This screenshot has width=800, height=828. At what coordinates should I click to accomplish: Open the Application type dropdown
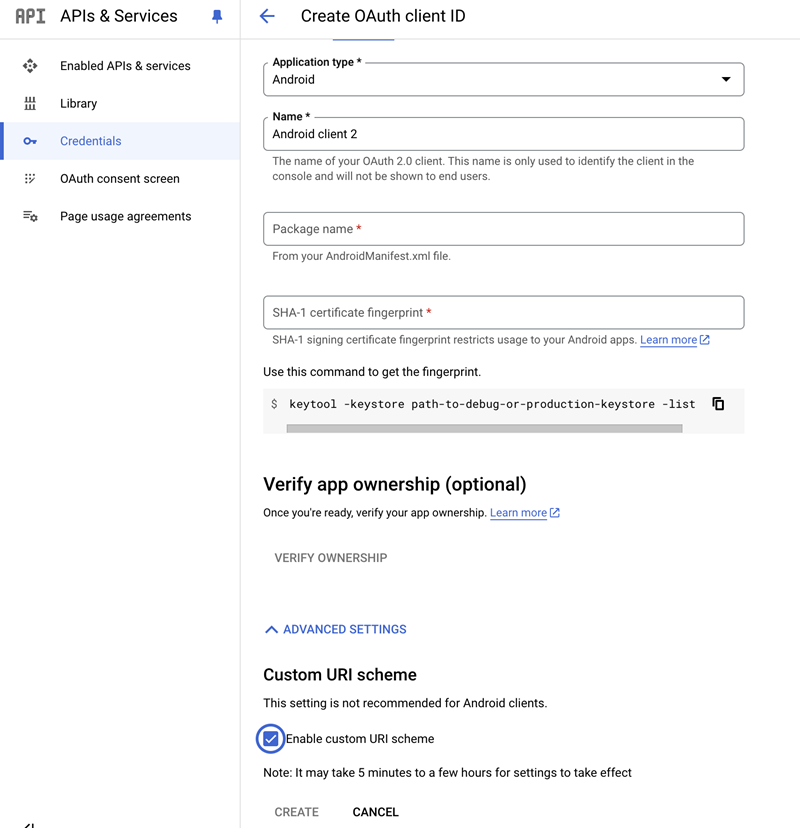pyautogui.click(x=503, y=79)
